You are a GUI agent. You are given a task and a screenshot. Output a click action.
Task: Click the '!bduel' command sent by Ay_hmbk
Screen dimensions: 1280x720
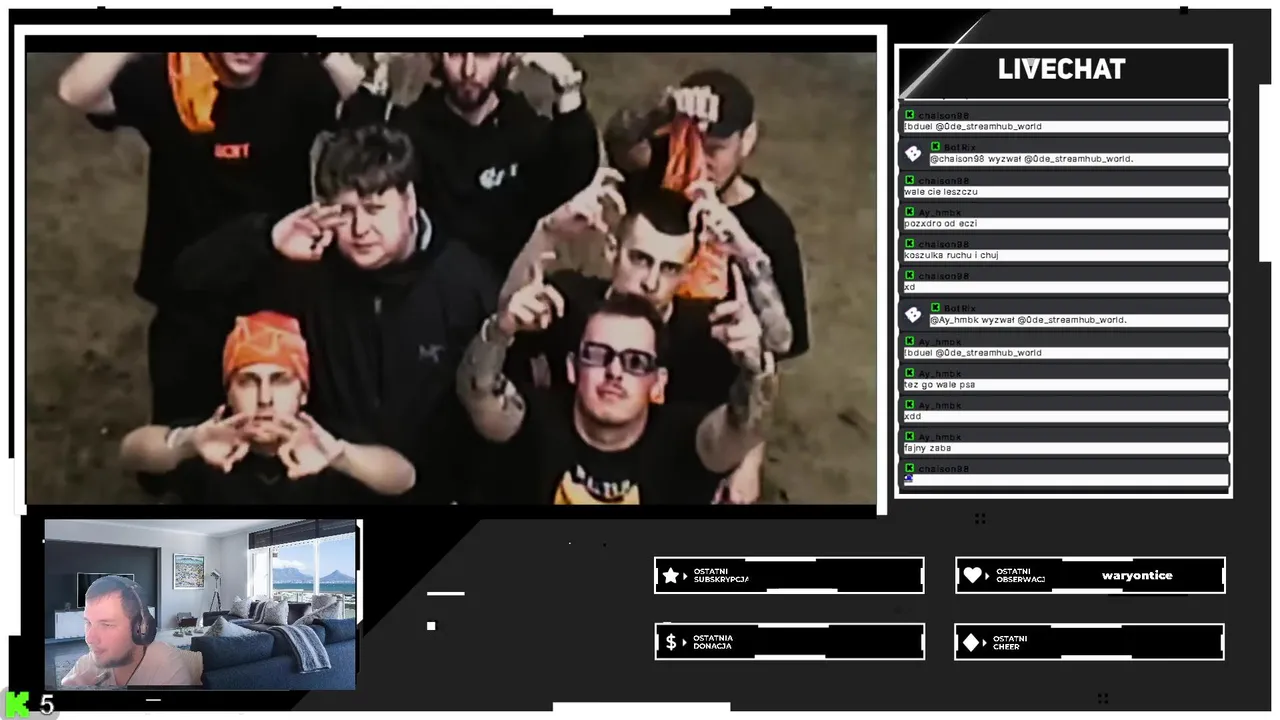pos(973,353)
